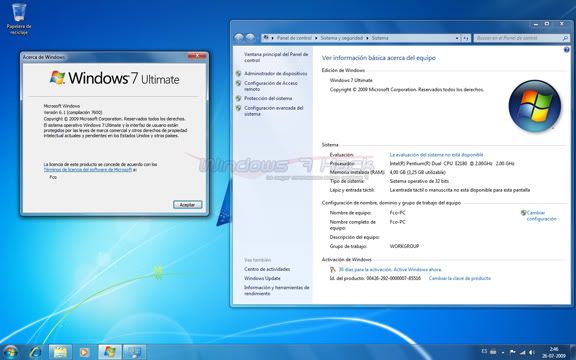Open 'Configuración avanzada del sistema'

274,111
